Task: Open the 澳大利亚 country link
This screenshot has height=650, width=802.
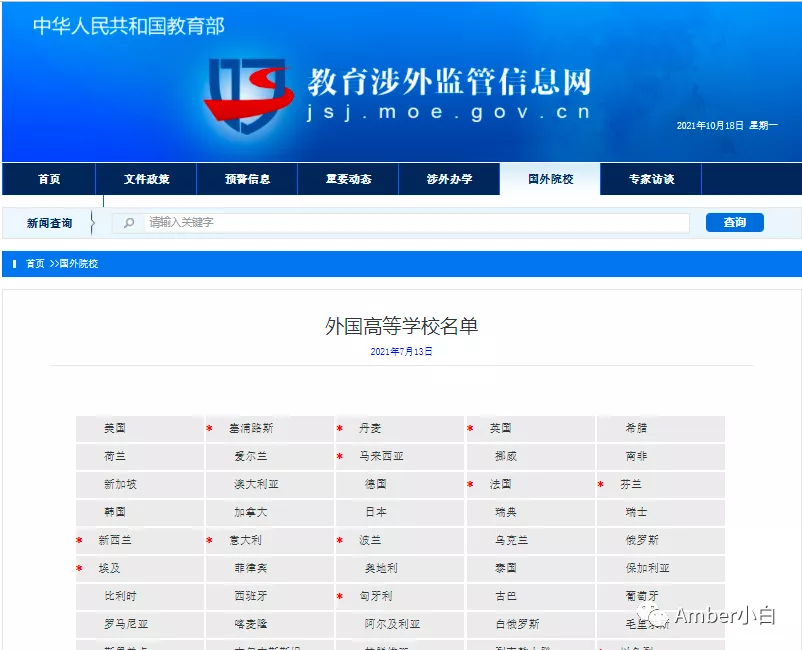Action: coord(256,484)
